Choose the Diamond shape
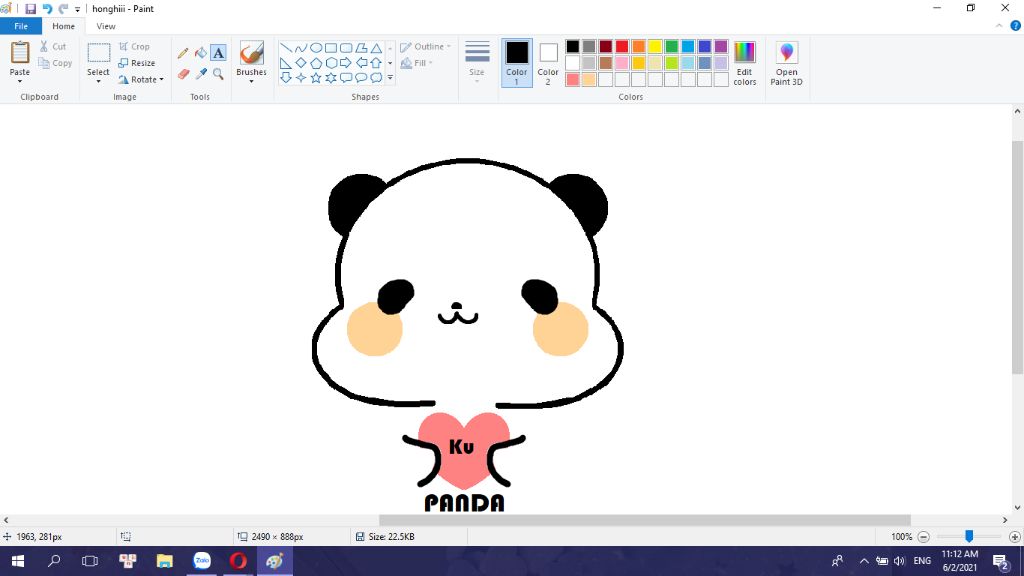The image size is (1024, 576). coord(300,63)
